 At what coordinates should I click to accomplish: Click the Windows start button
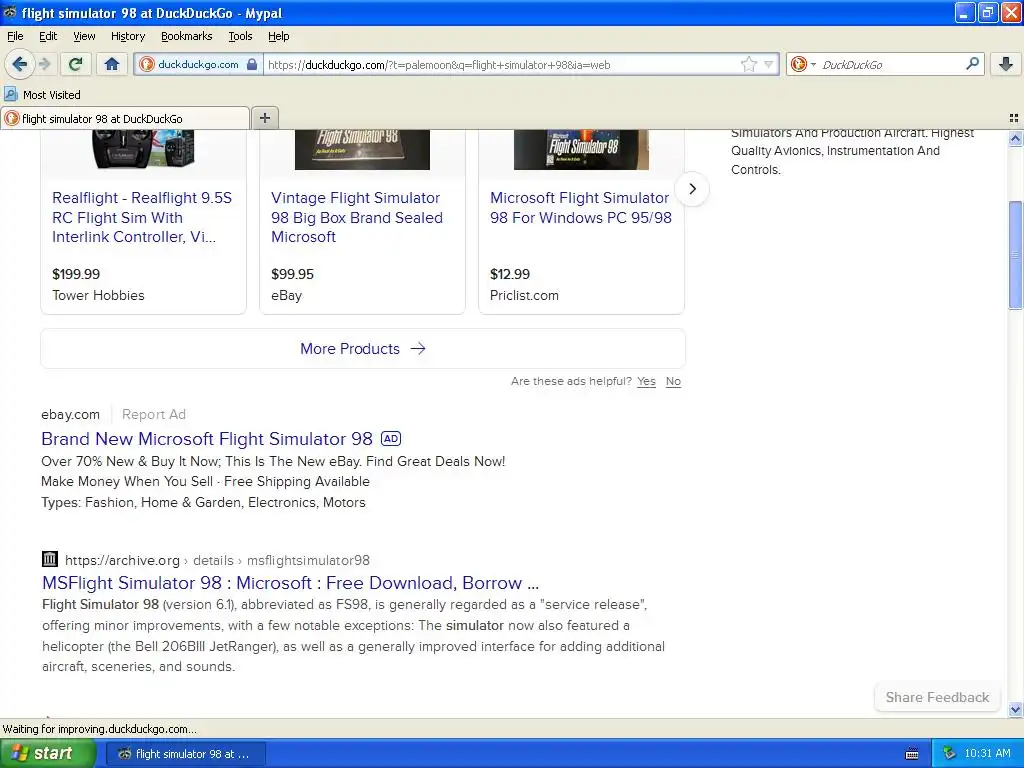pos(48,753)
